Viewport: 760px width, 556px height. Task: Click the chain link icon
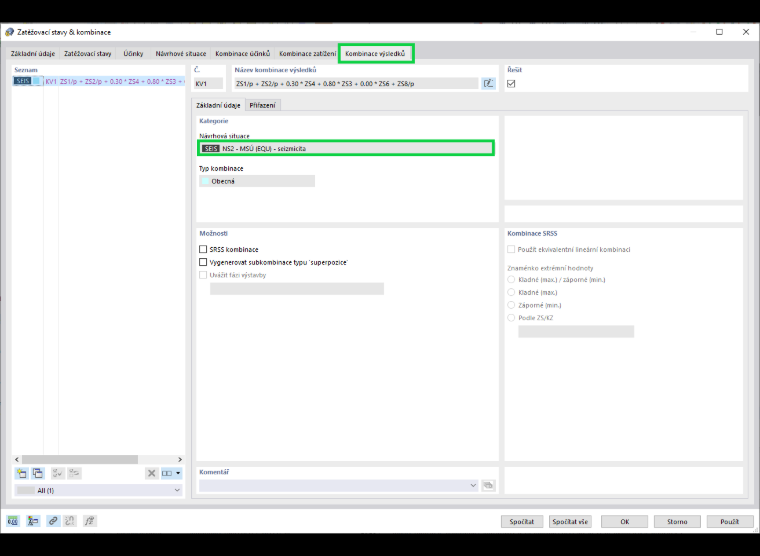click(53, 521)
